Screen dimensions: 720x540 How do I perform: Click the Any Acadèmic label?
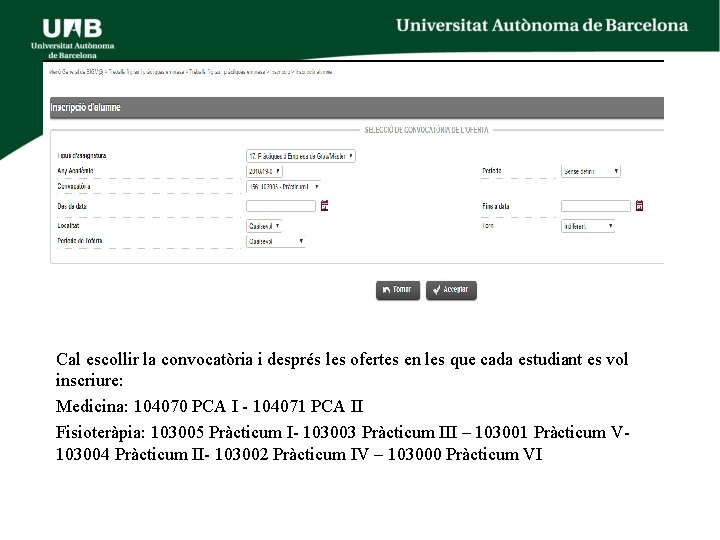point(75,170)
